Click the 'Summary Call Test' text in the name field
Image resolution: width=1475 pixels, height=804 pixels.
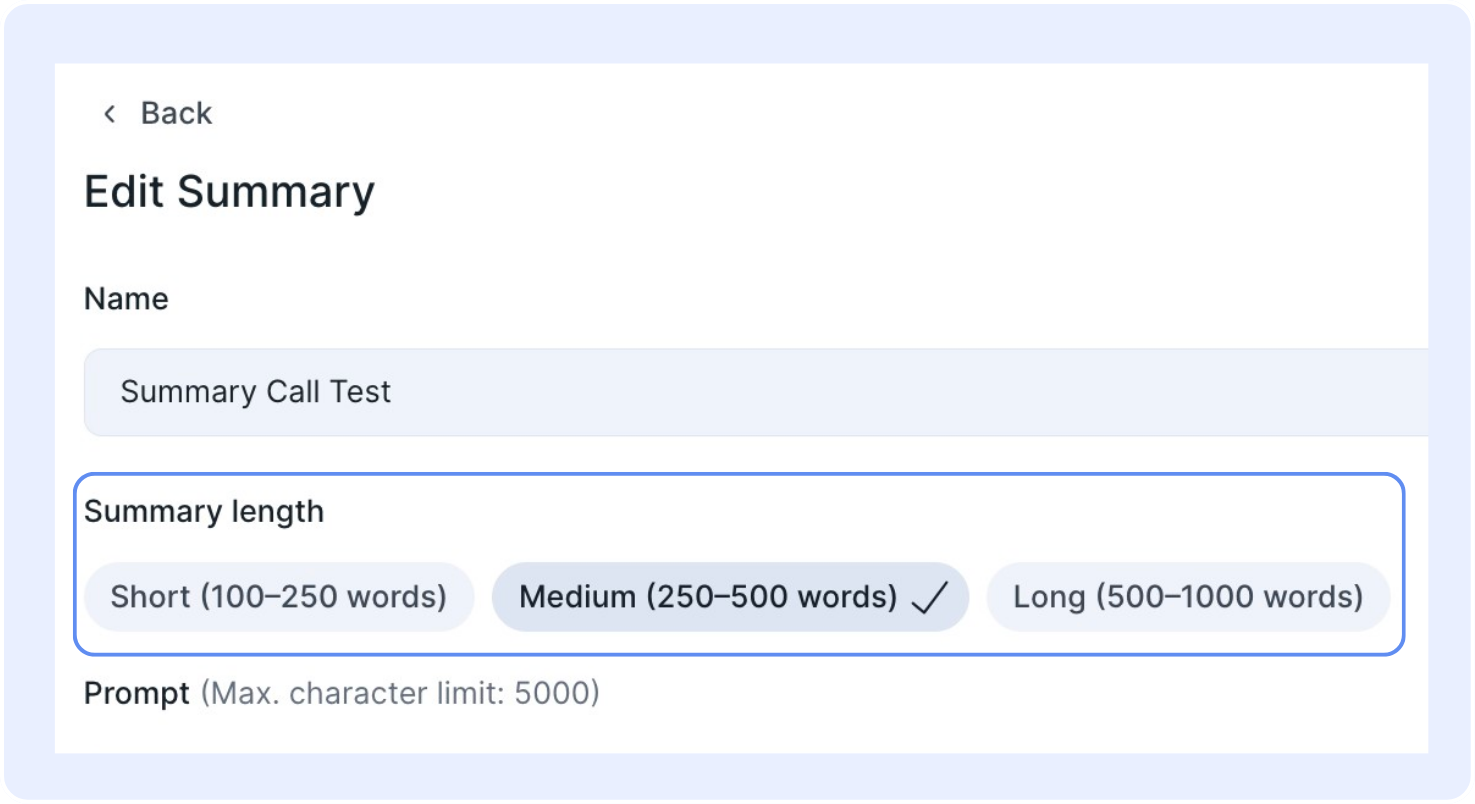pos(256,392)
